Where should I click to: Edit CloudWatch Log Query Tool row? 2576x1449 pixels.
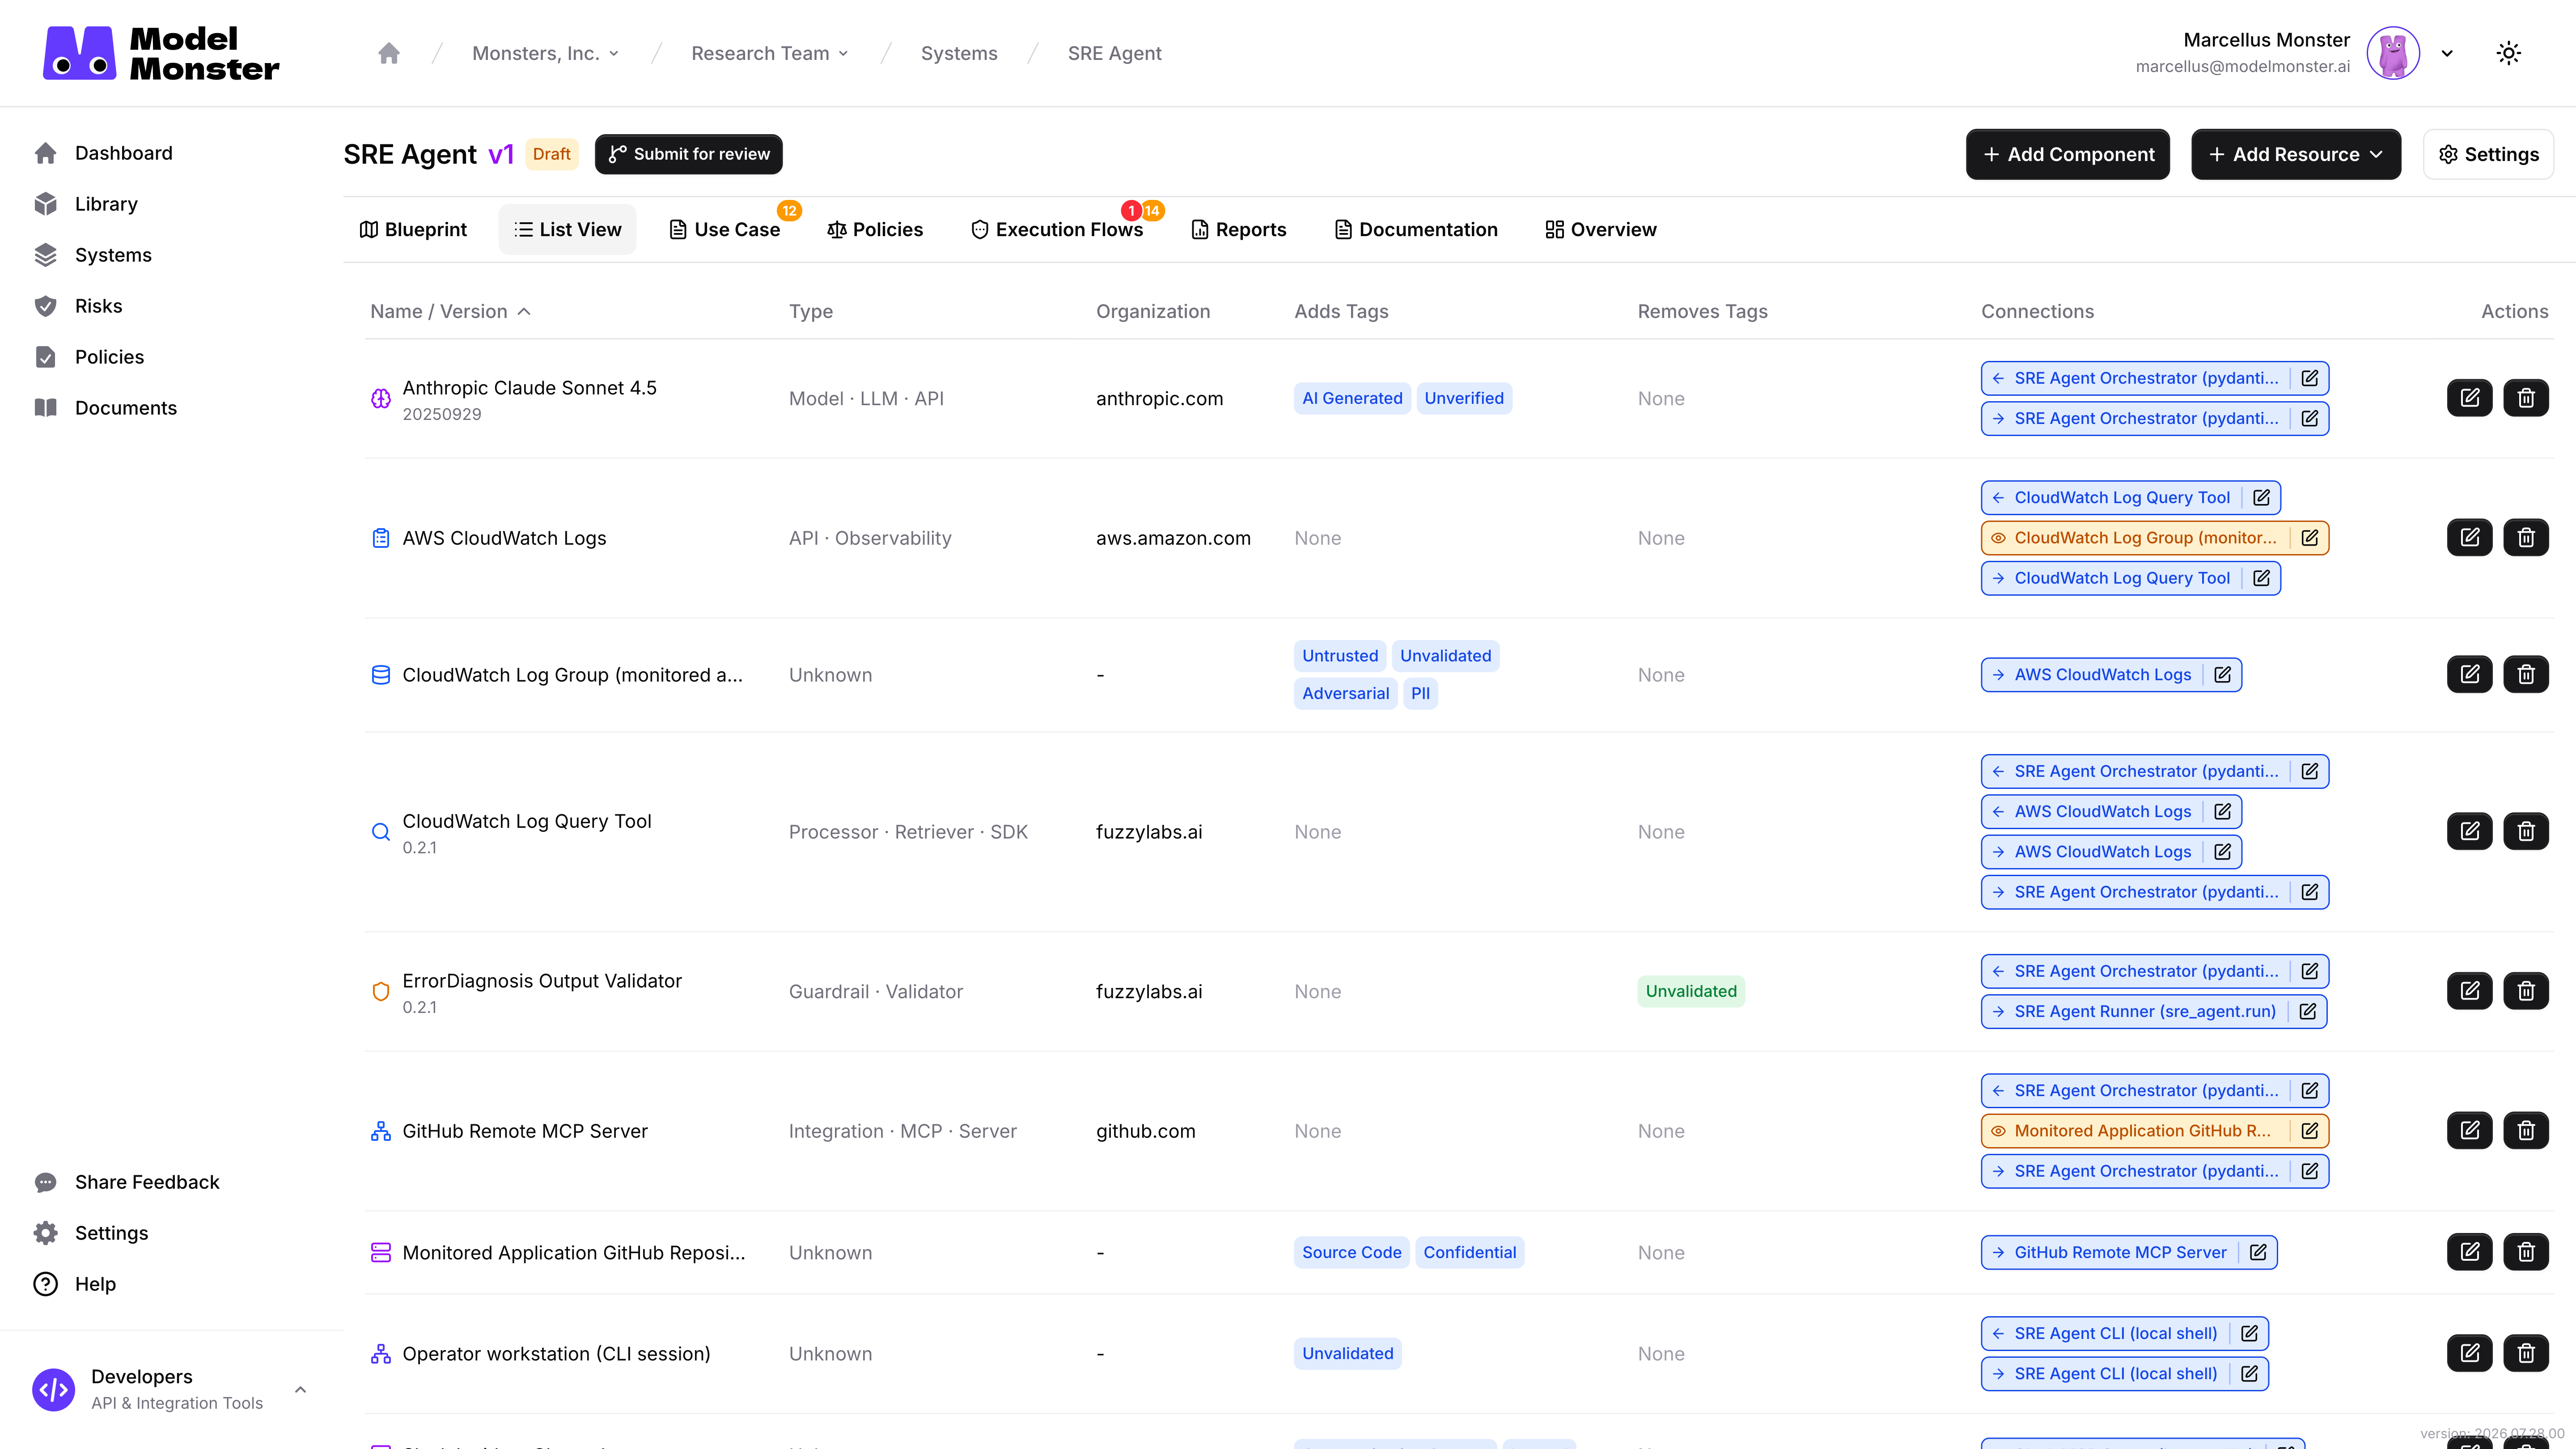[2469, 831]
